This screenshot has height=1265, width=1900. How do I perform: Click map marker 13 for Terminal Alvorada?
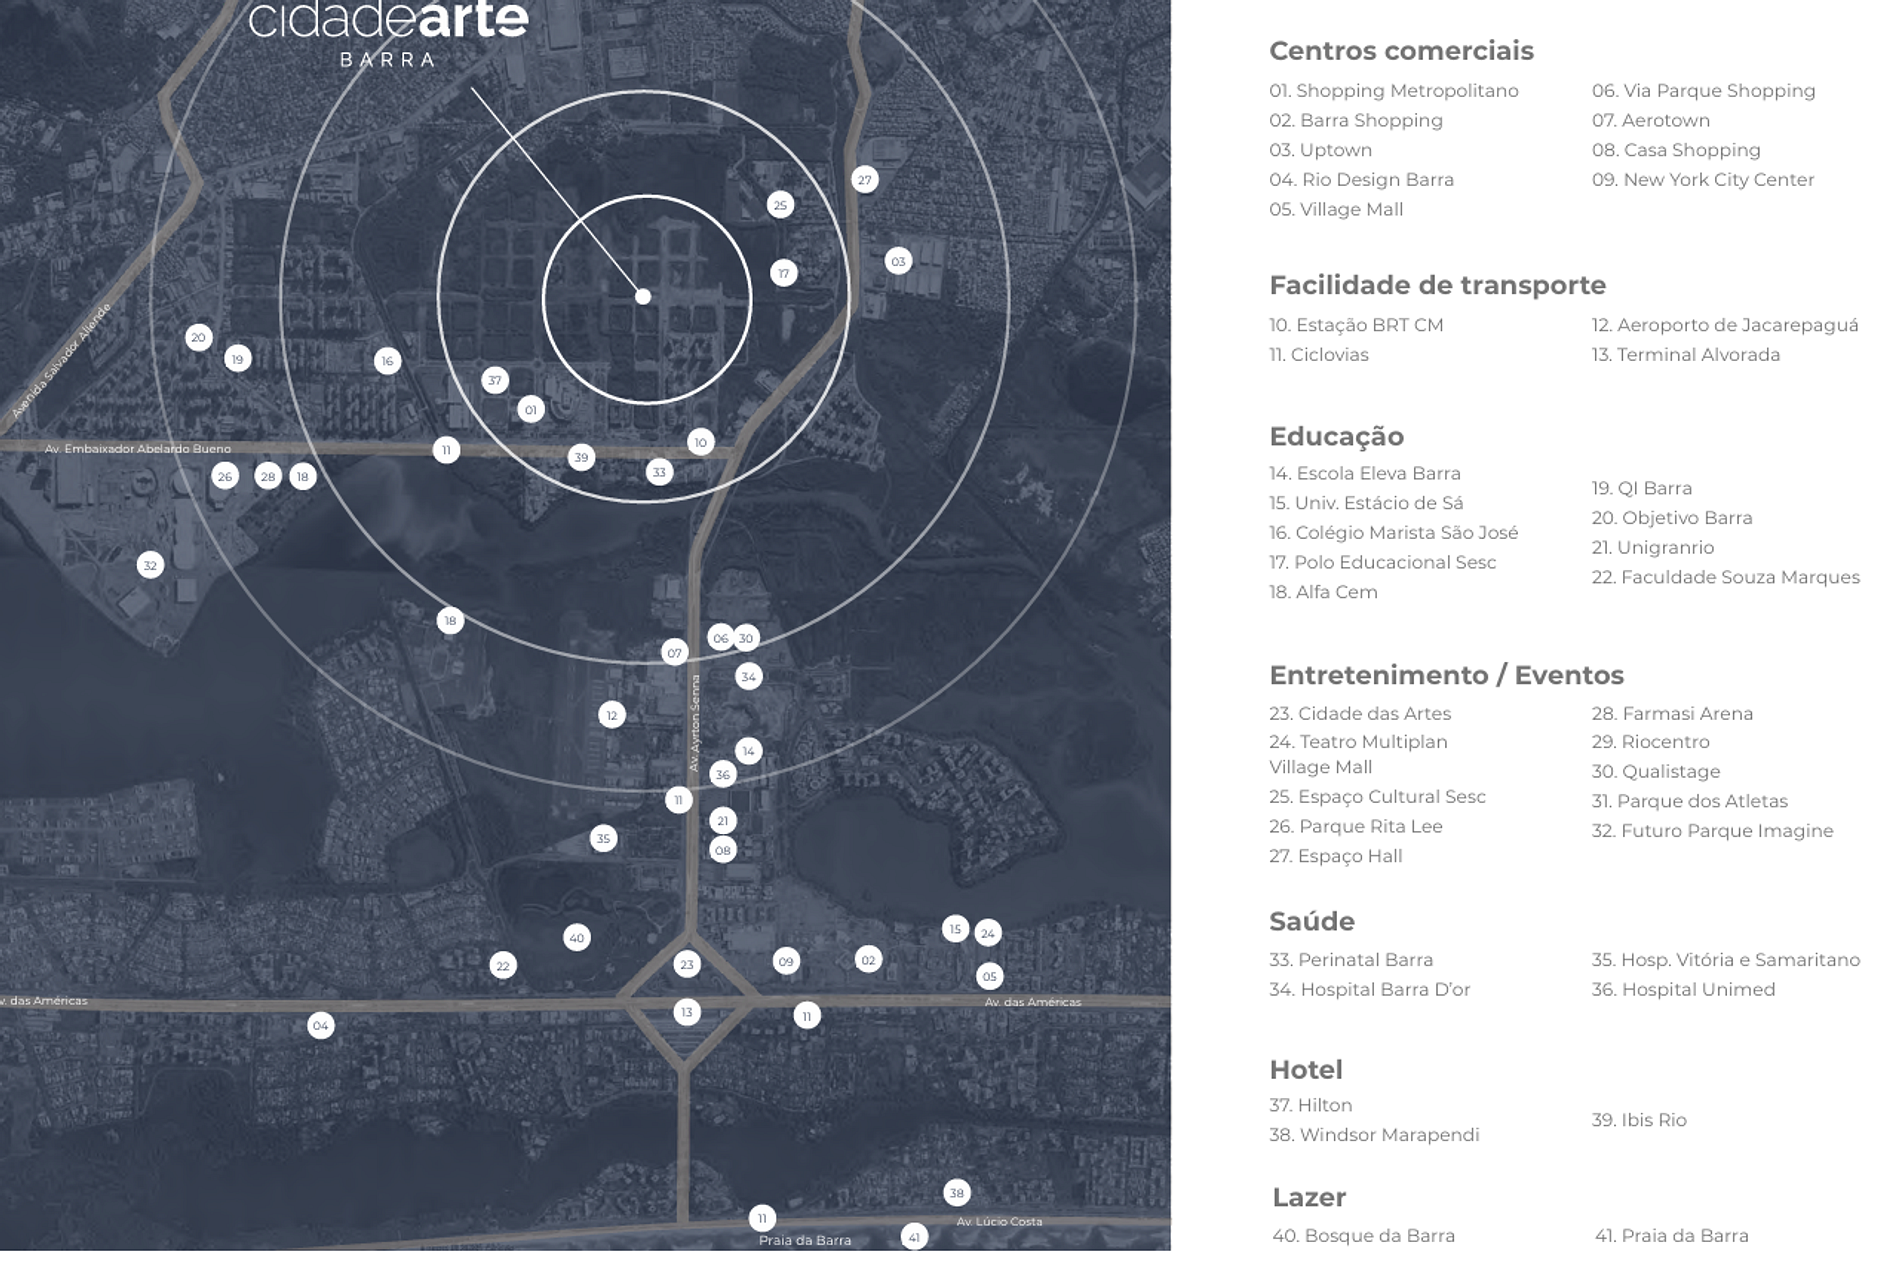(687, 1012)
